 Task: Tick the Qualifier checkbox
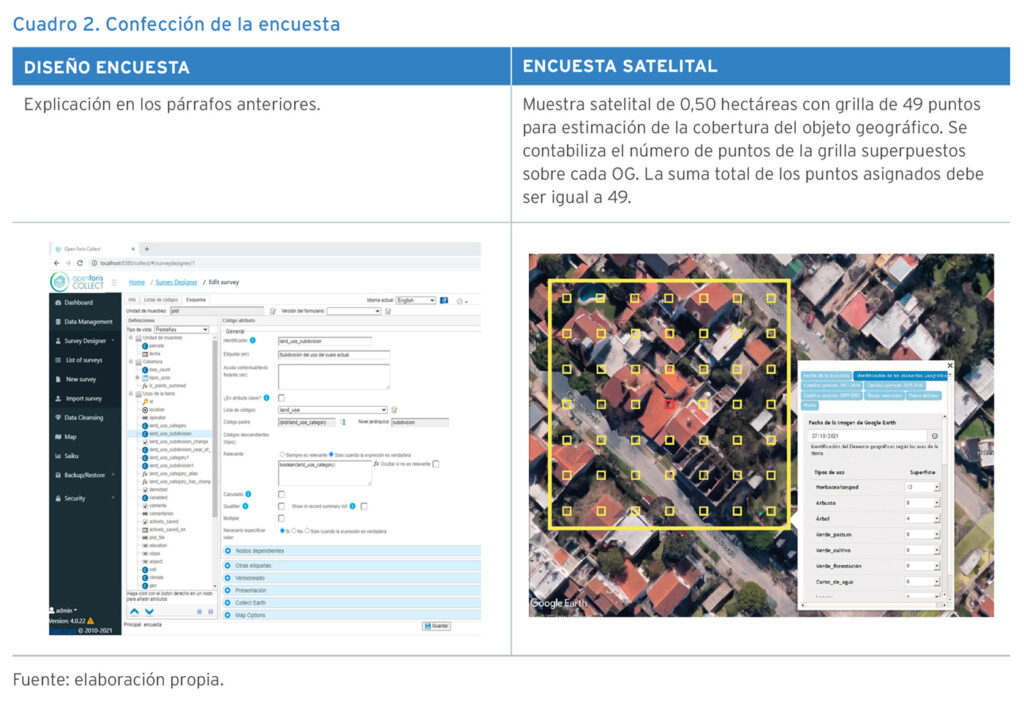coord(281,506)
